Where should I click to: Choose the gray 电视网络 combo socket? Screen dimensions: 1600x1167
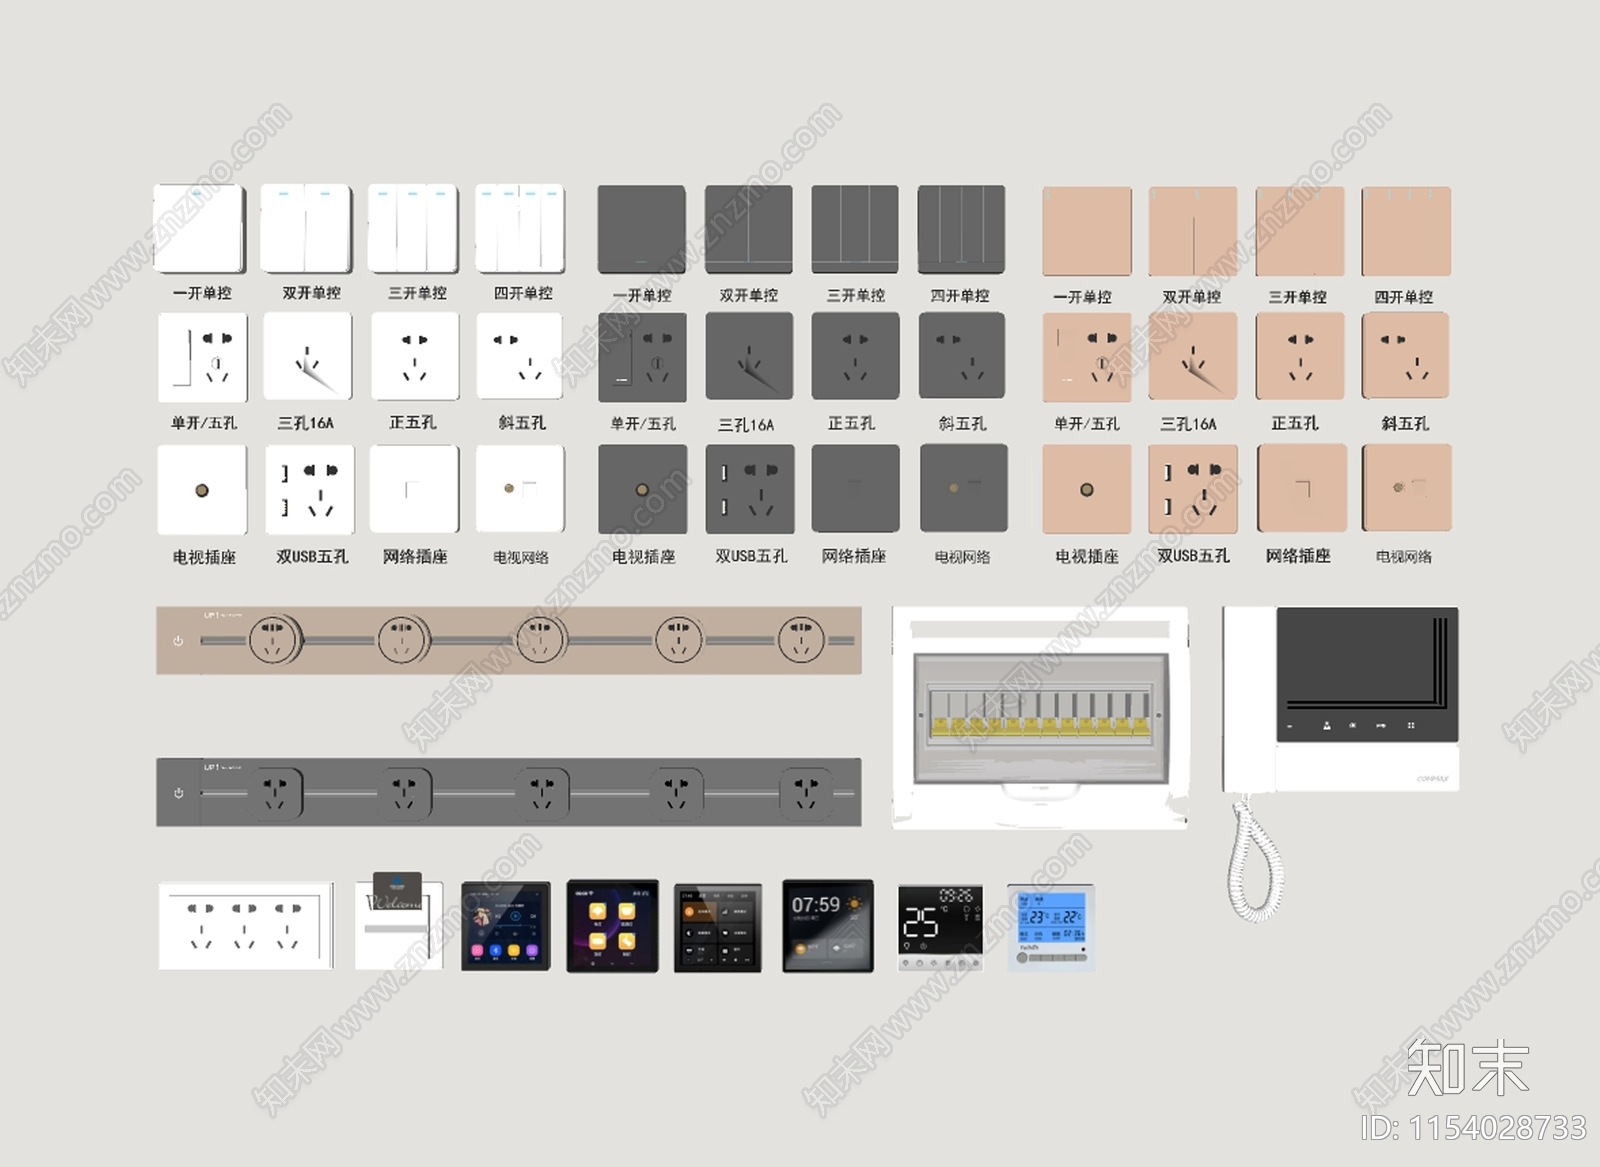tap(963, 489)
